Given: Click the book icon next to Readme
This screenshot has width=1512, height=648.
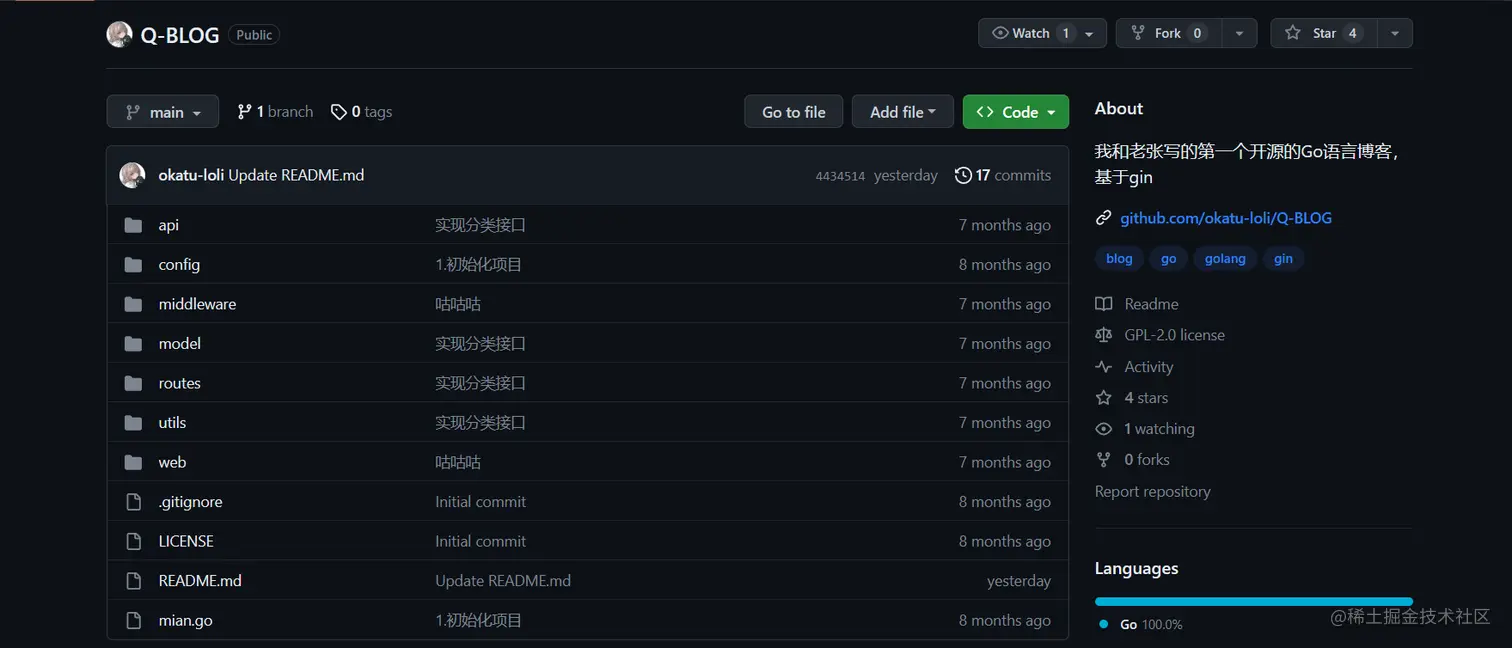Looking at the screenshot, I should (x=1104, y=304).
